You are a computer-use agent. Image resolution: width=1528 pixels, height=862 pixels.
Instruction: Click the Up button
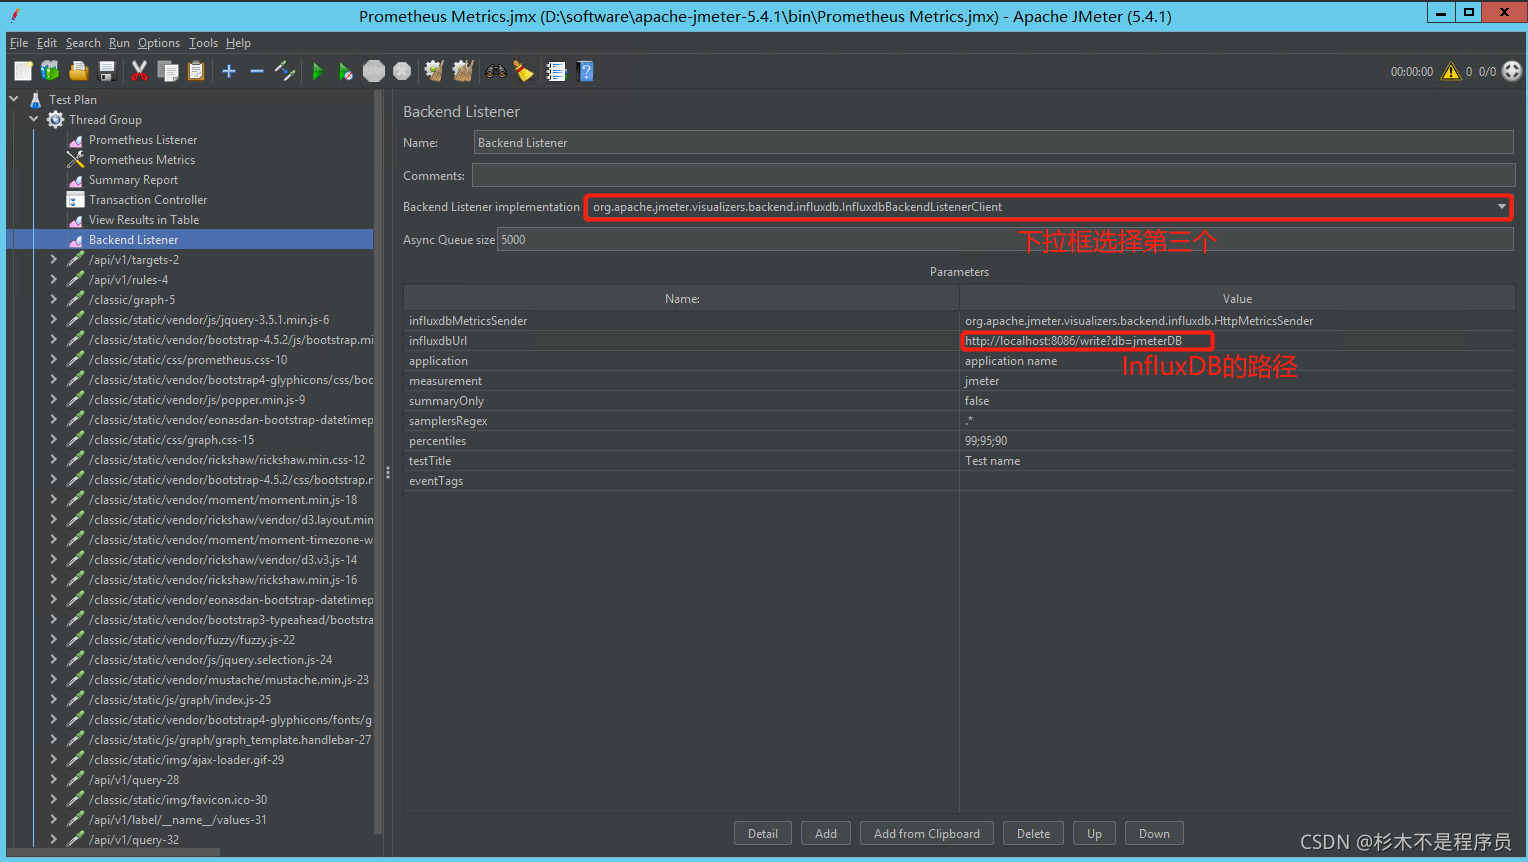point(1094,834)
